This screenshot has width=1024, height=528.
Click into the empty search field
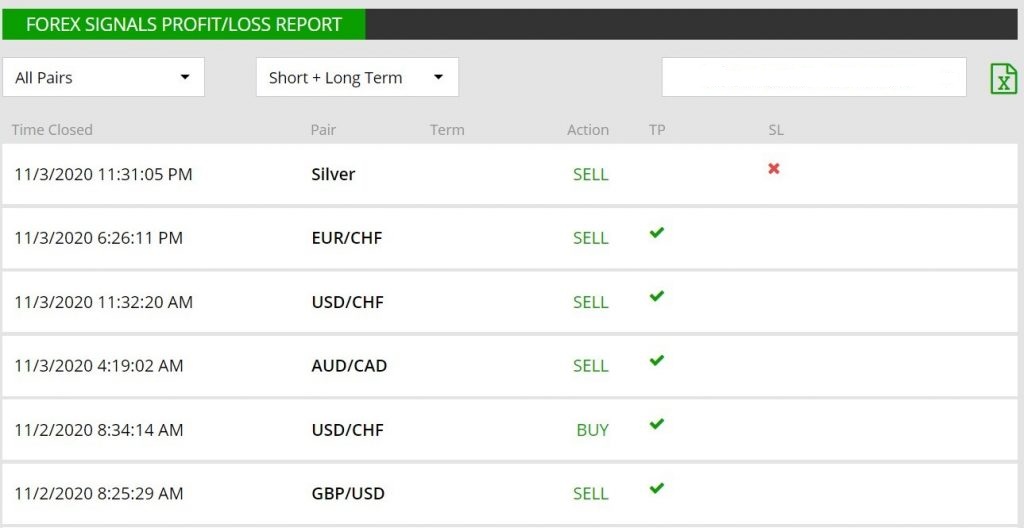(x=814, y=77)
